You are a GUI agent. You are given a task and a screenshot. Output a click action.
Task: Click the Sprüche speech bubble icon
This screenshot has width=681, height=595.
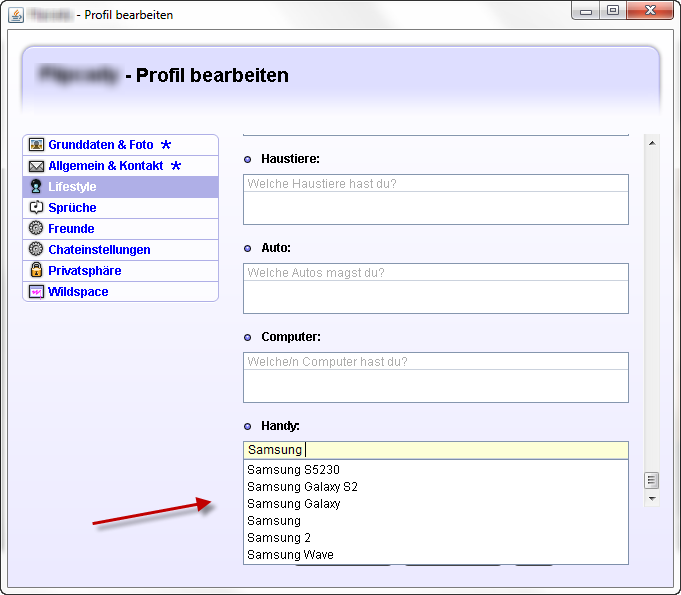(x=36, y=208)
